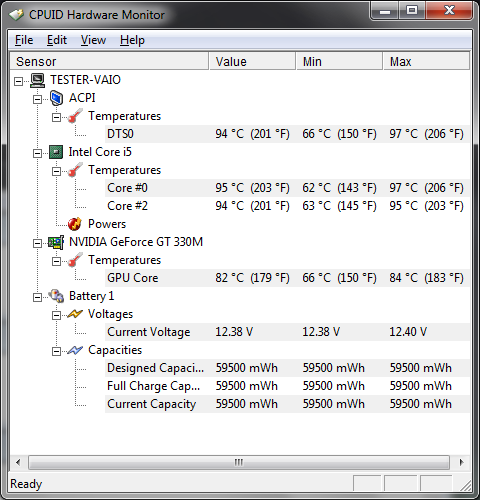Viewport: 481px width, 502px height.
Task: Click the ACPI monitor icon
Action: (x=56, y=98)
